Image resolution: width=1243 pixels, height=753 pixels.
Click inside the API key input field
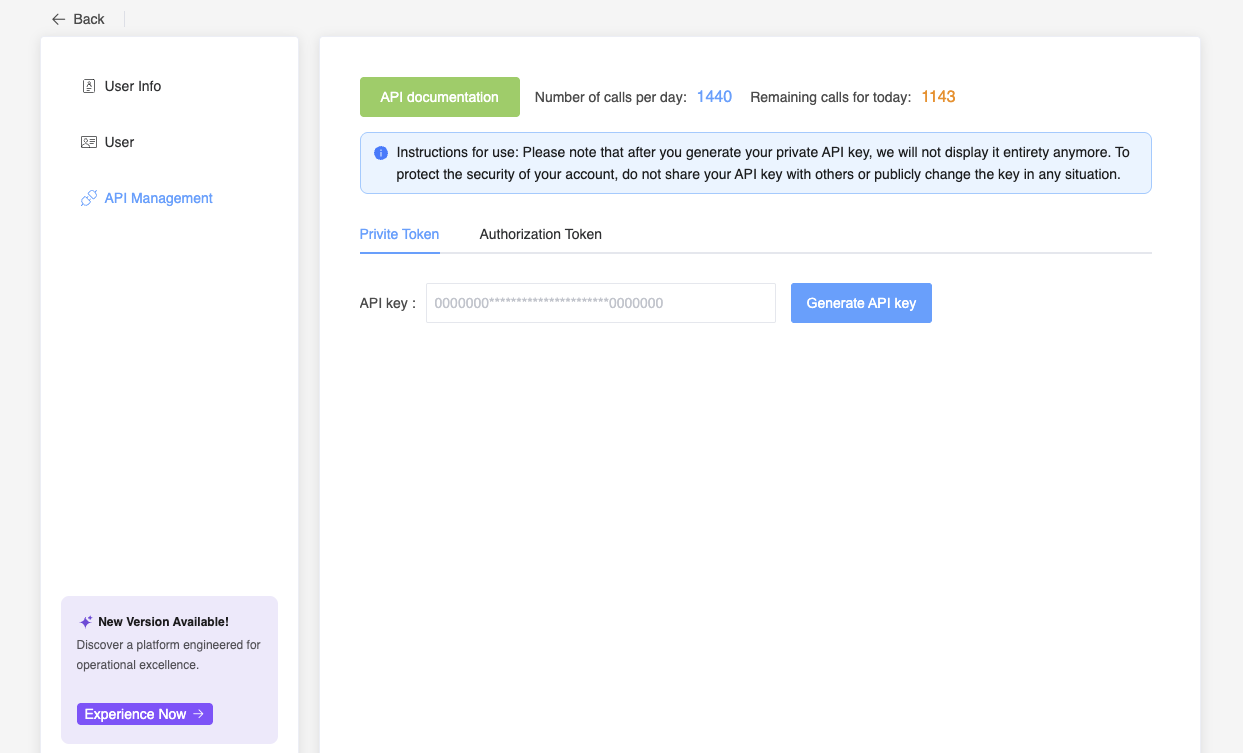[x=600, y=302]
